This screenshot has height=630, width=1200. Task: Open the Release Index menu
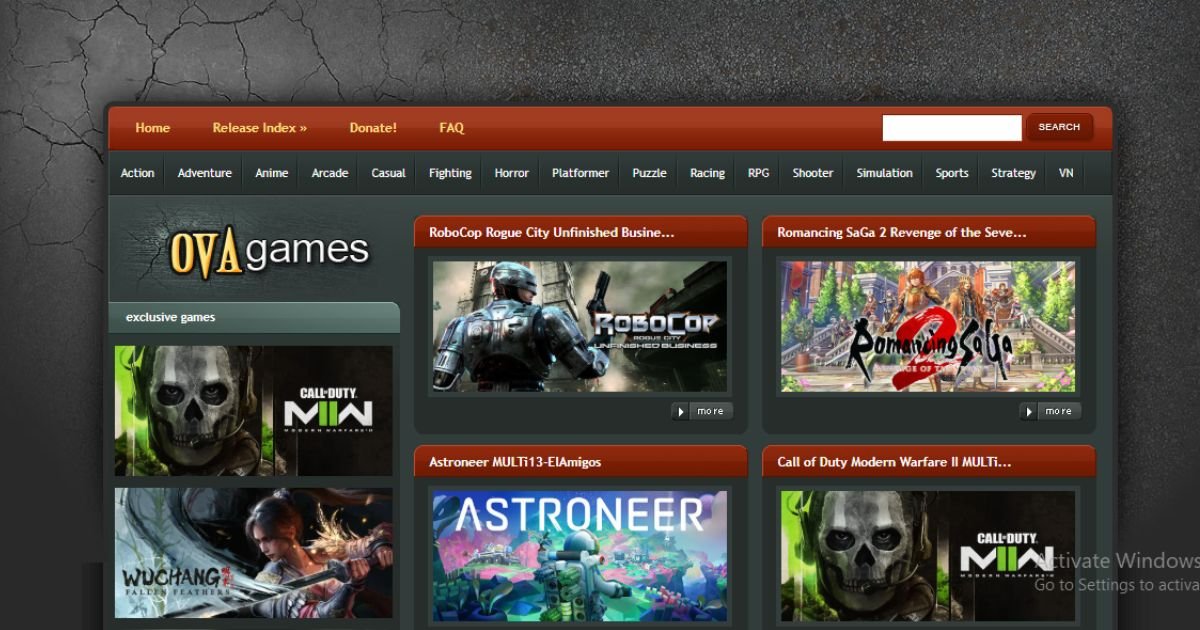click(260, 128)
